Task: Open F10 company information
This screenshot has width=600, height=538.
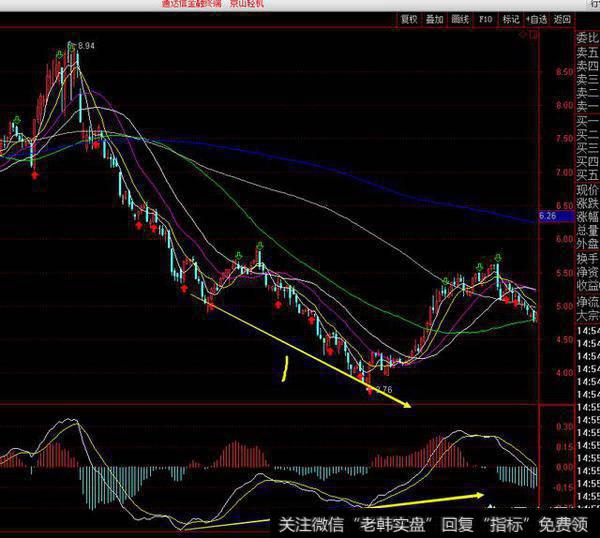Action: 485,19
